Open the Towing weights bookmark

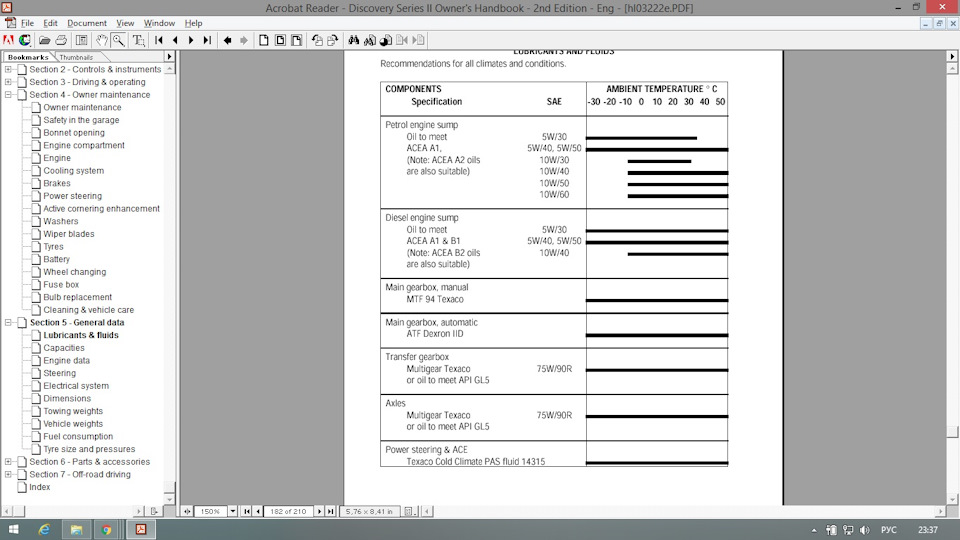pos(73,411)
